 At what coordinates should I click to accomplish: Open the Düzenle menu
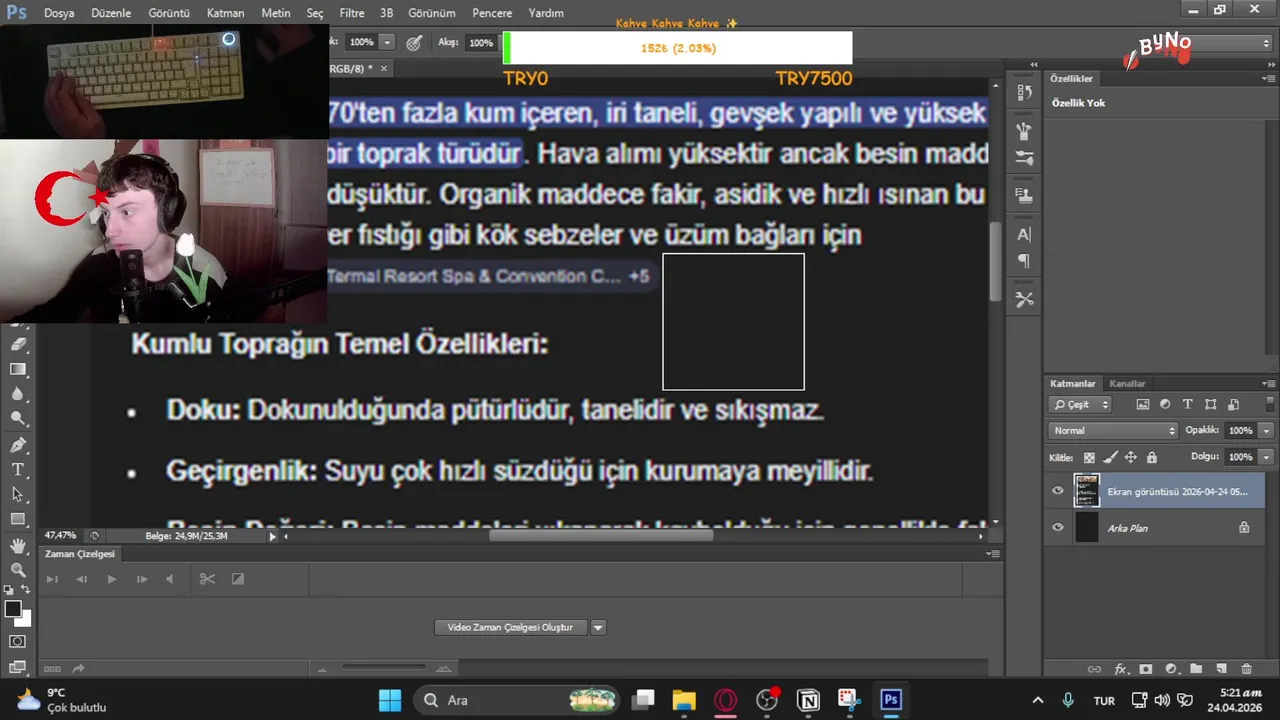pyautogui.click(x=111, y=13)
